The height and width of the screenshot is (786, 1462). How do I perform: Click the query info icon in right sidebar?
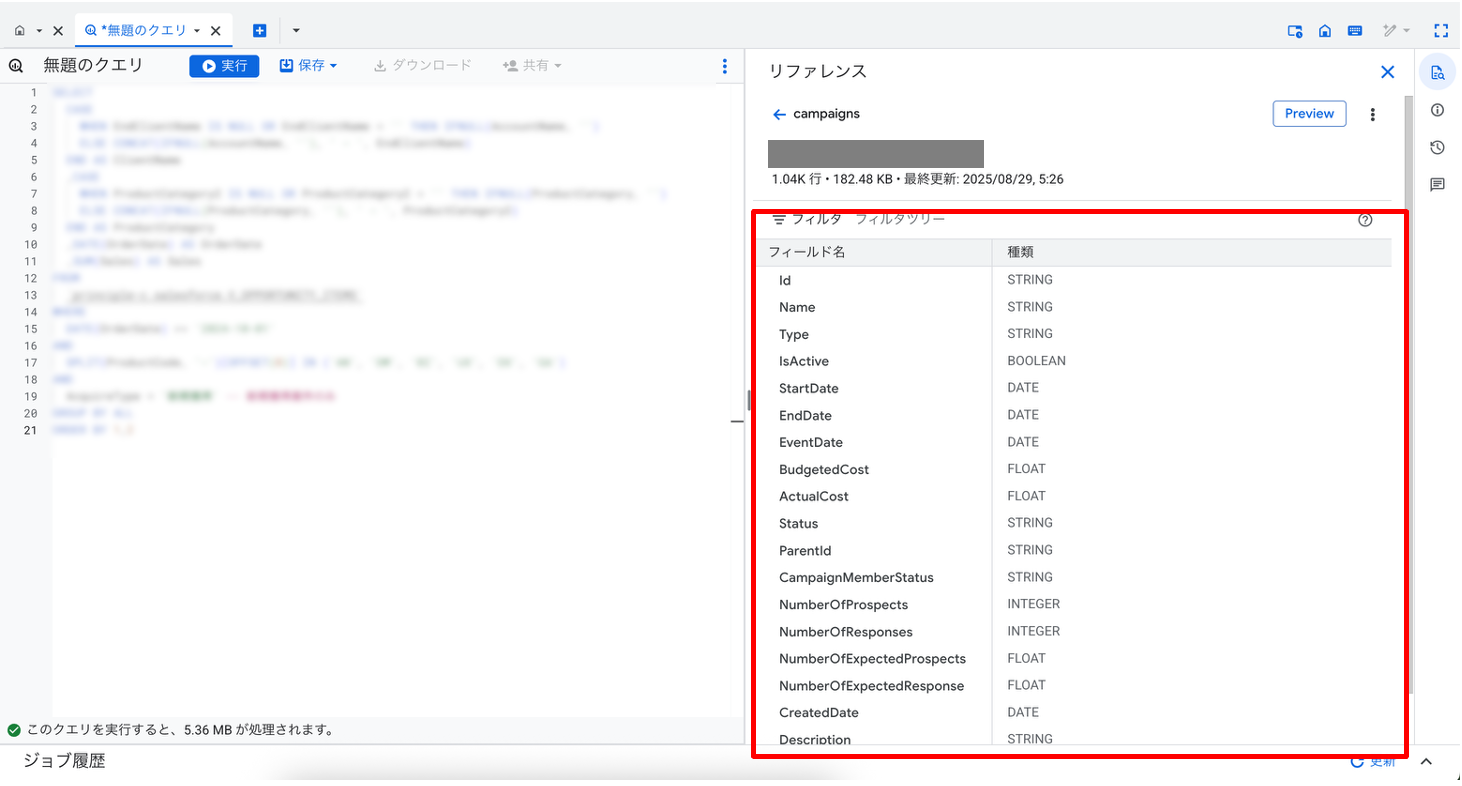[1437, 110]
